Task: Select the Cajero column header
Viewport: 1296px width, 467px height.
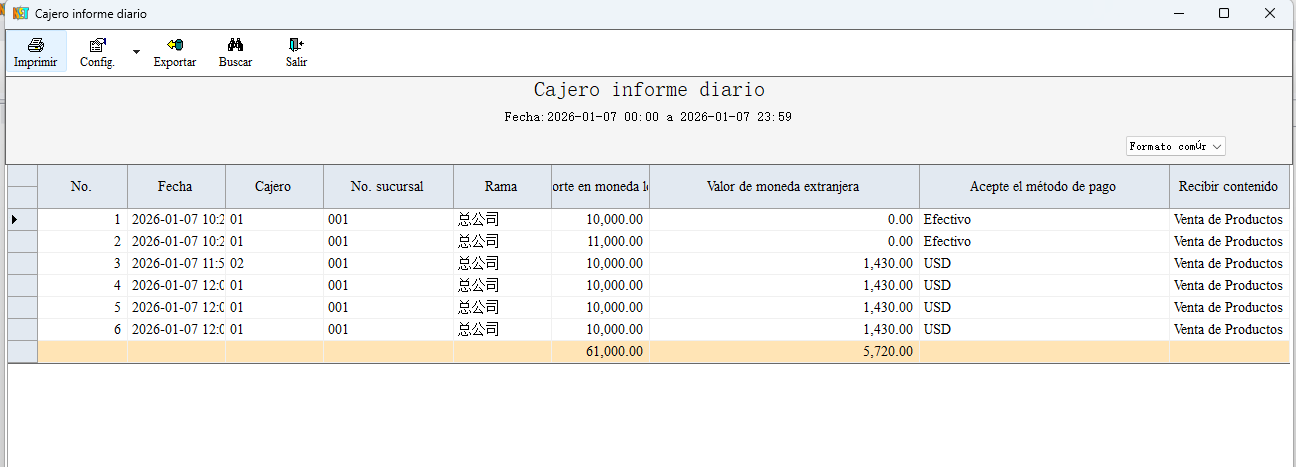Action: (273, 186)
